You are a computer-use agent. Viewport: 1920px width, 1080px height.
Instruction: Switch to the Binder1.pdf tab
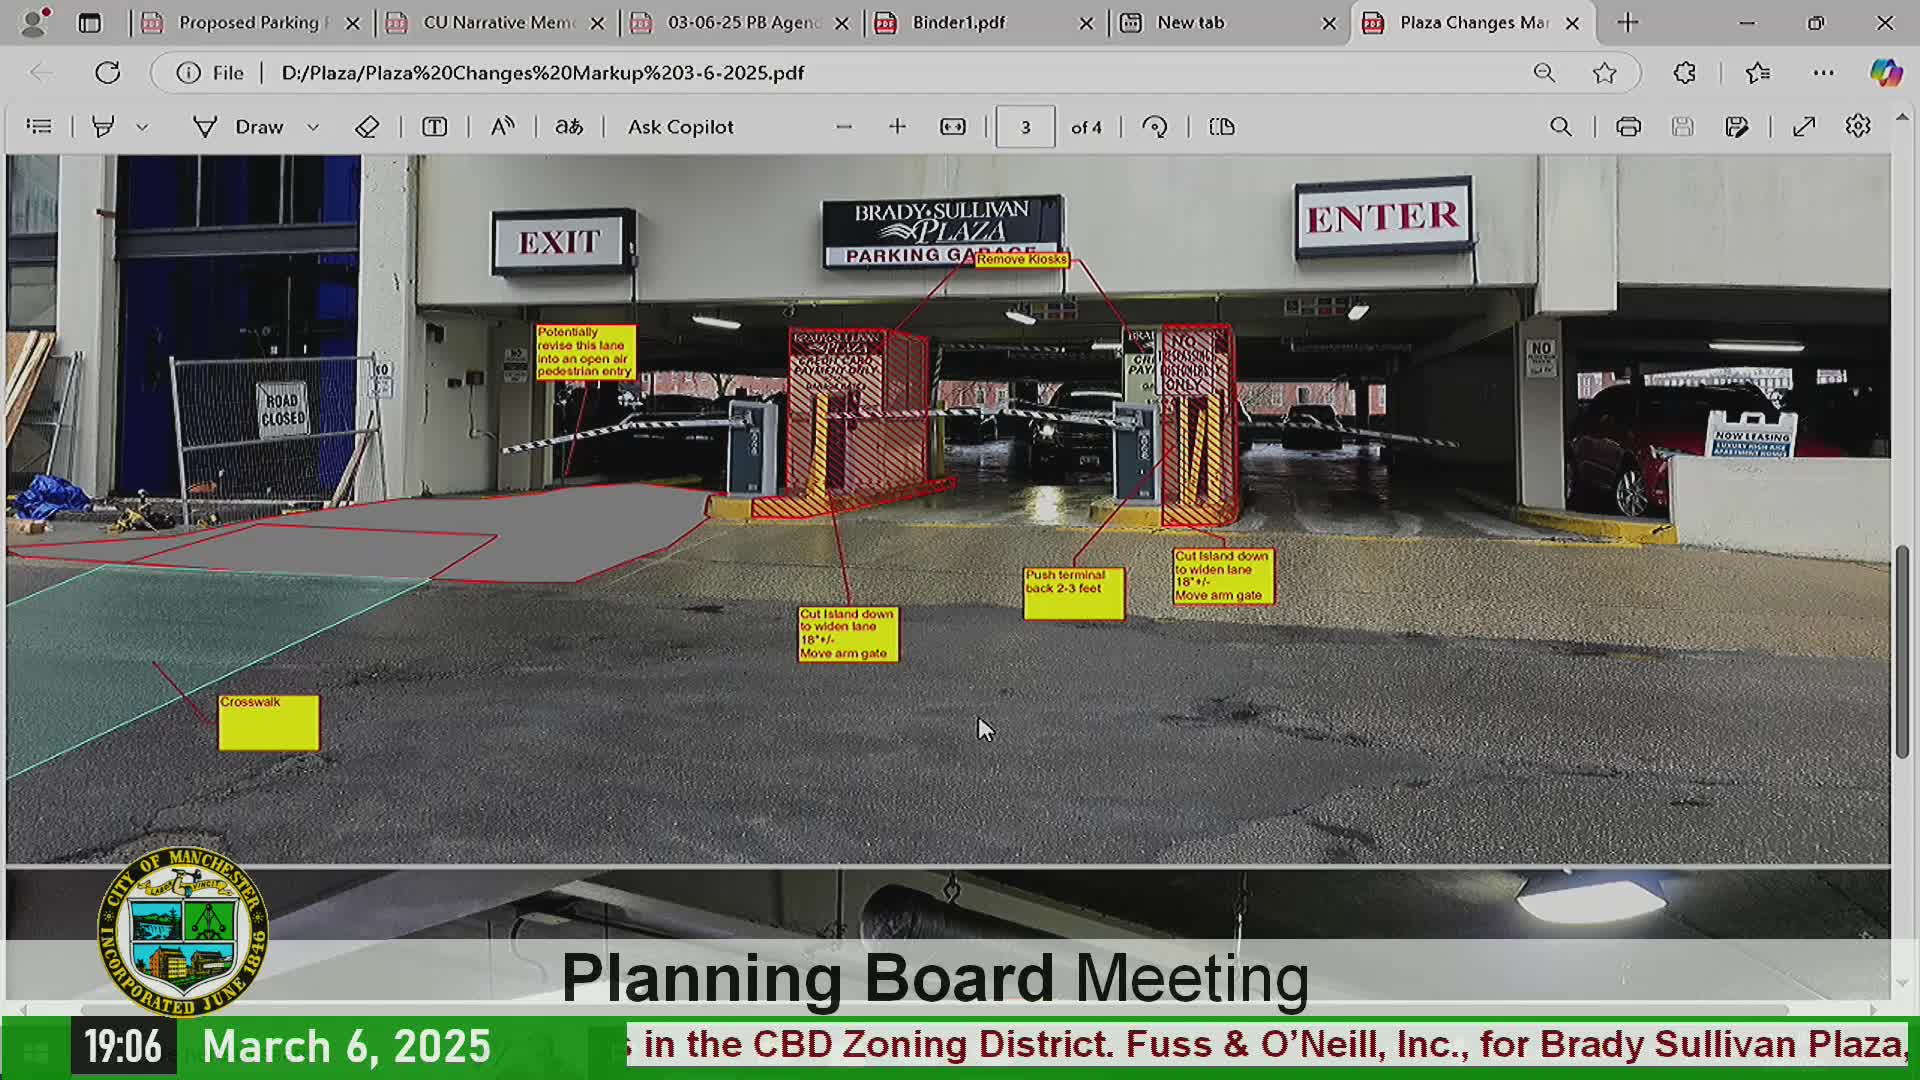(958, 22)
